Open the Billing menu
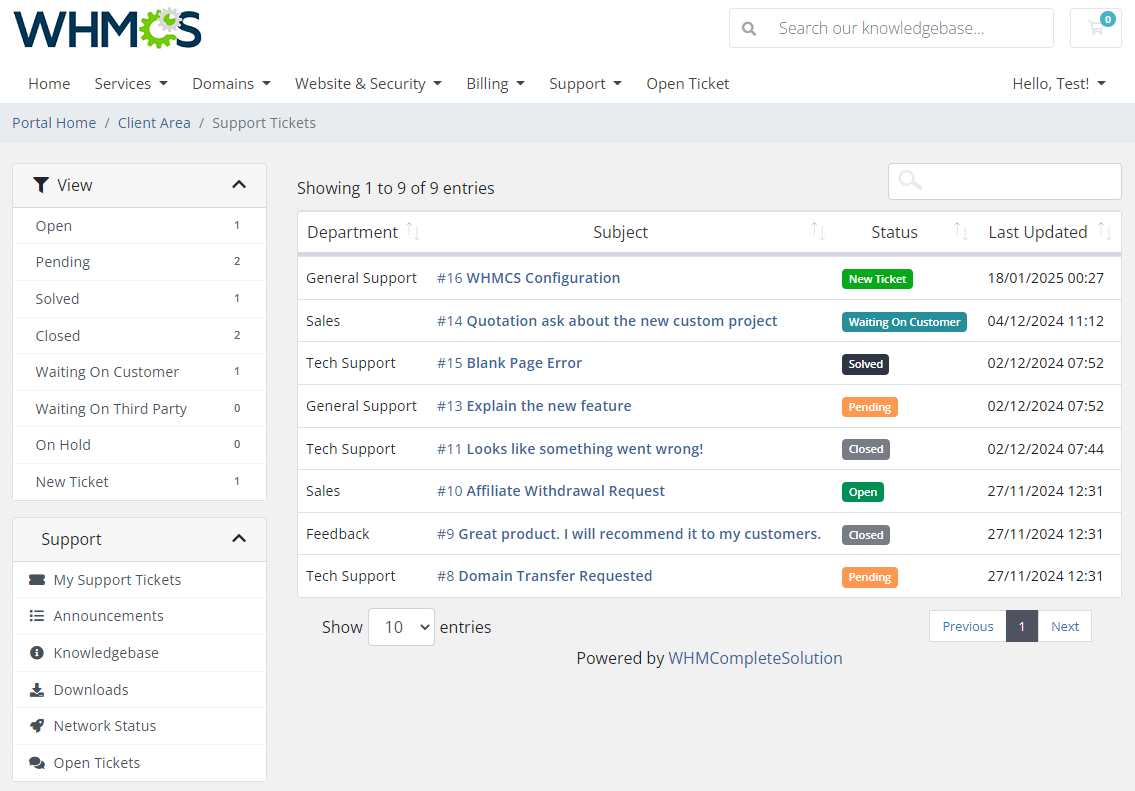The height and width of the screenshot is (791, 1135). tap(495, 84)
